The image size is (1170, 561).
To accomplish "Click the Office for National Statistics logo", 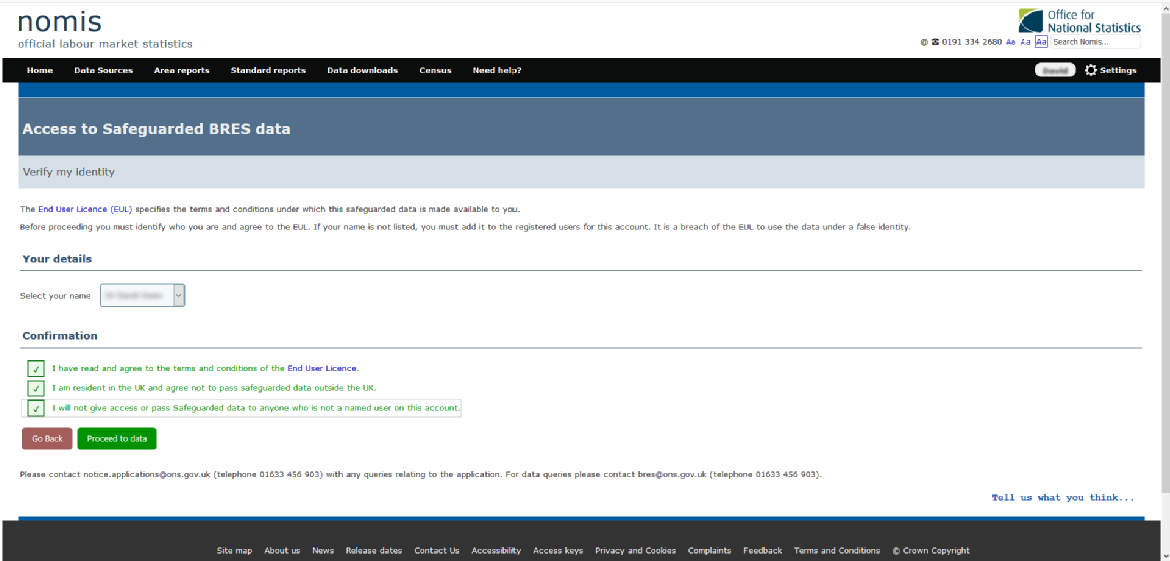I will tap(1078, 20).
